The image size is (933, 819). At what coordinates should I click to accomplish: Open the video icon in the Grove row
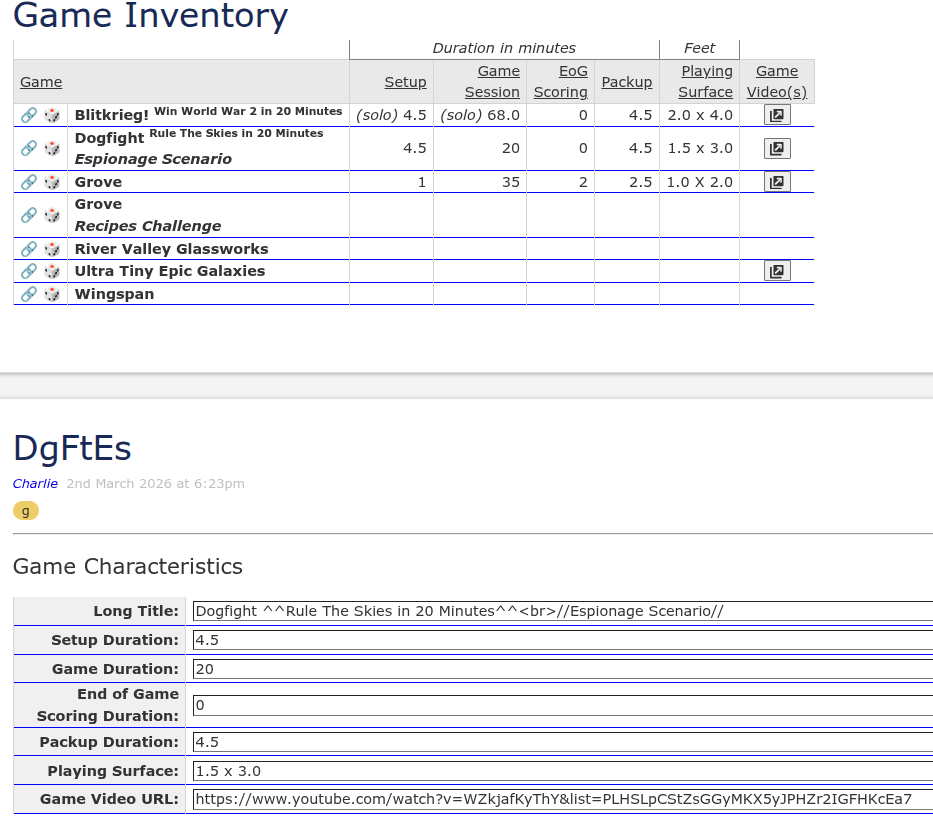coord(777,182)
